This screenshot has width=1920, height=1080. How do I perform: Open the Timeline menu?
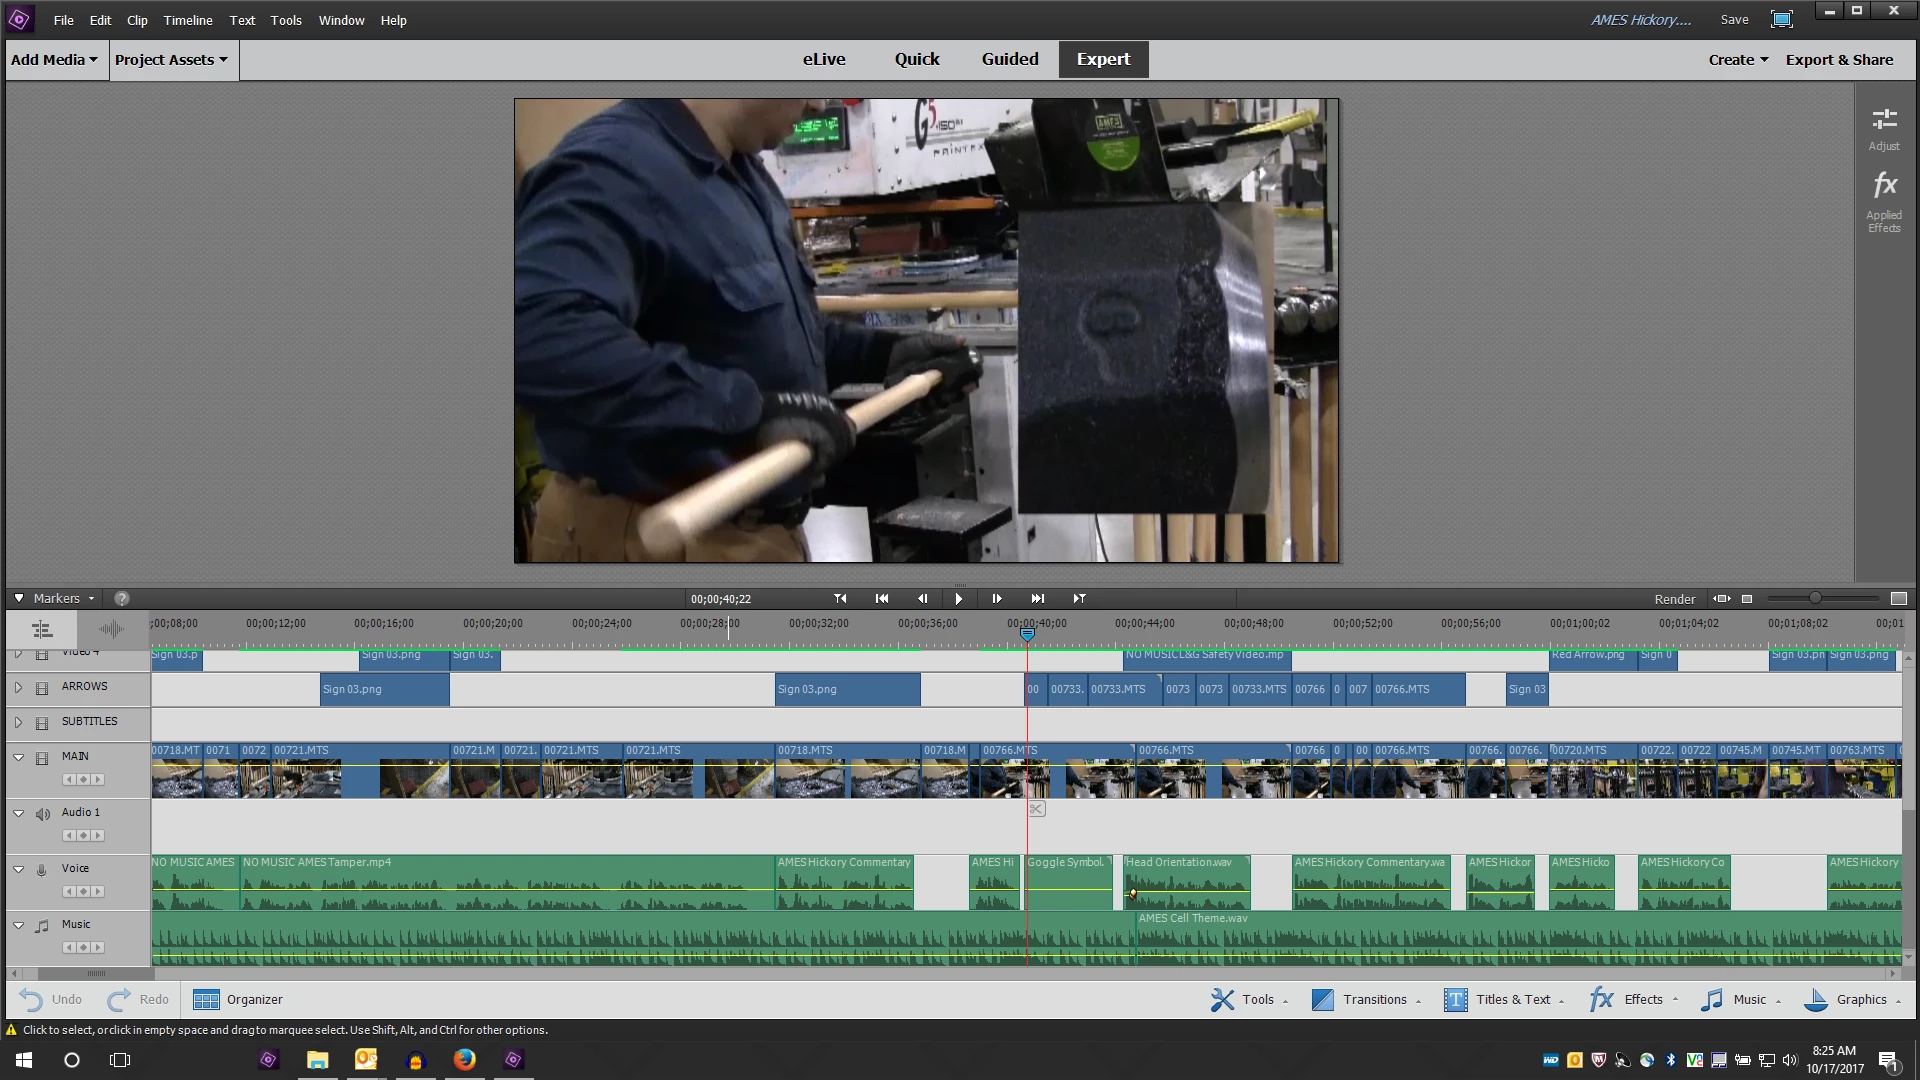click(187, 20)
